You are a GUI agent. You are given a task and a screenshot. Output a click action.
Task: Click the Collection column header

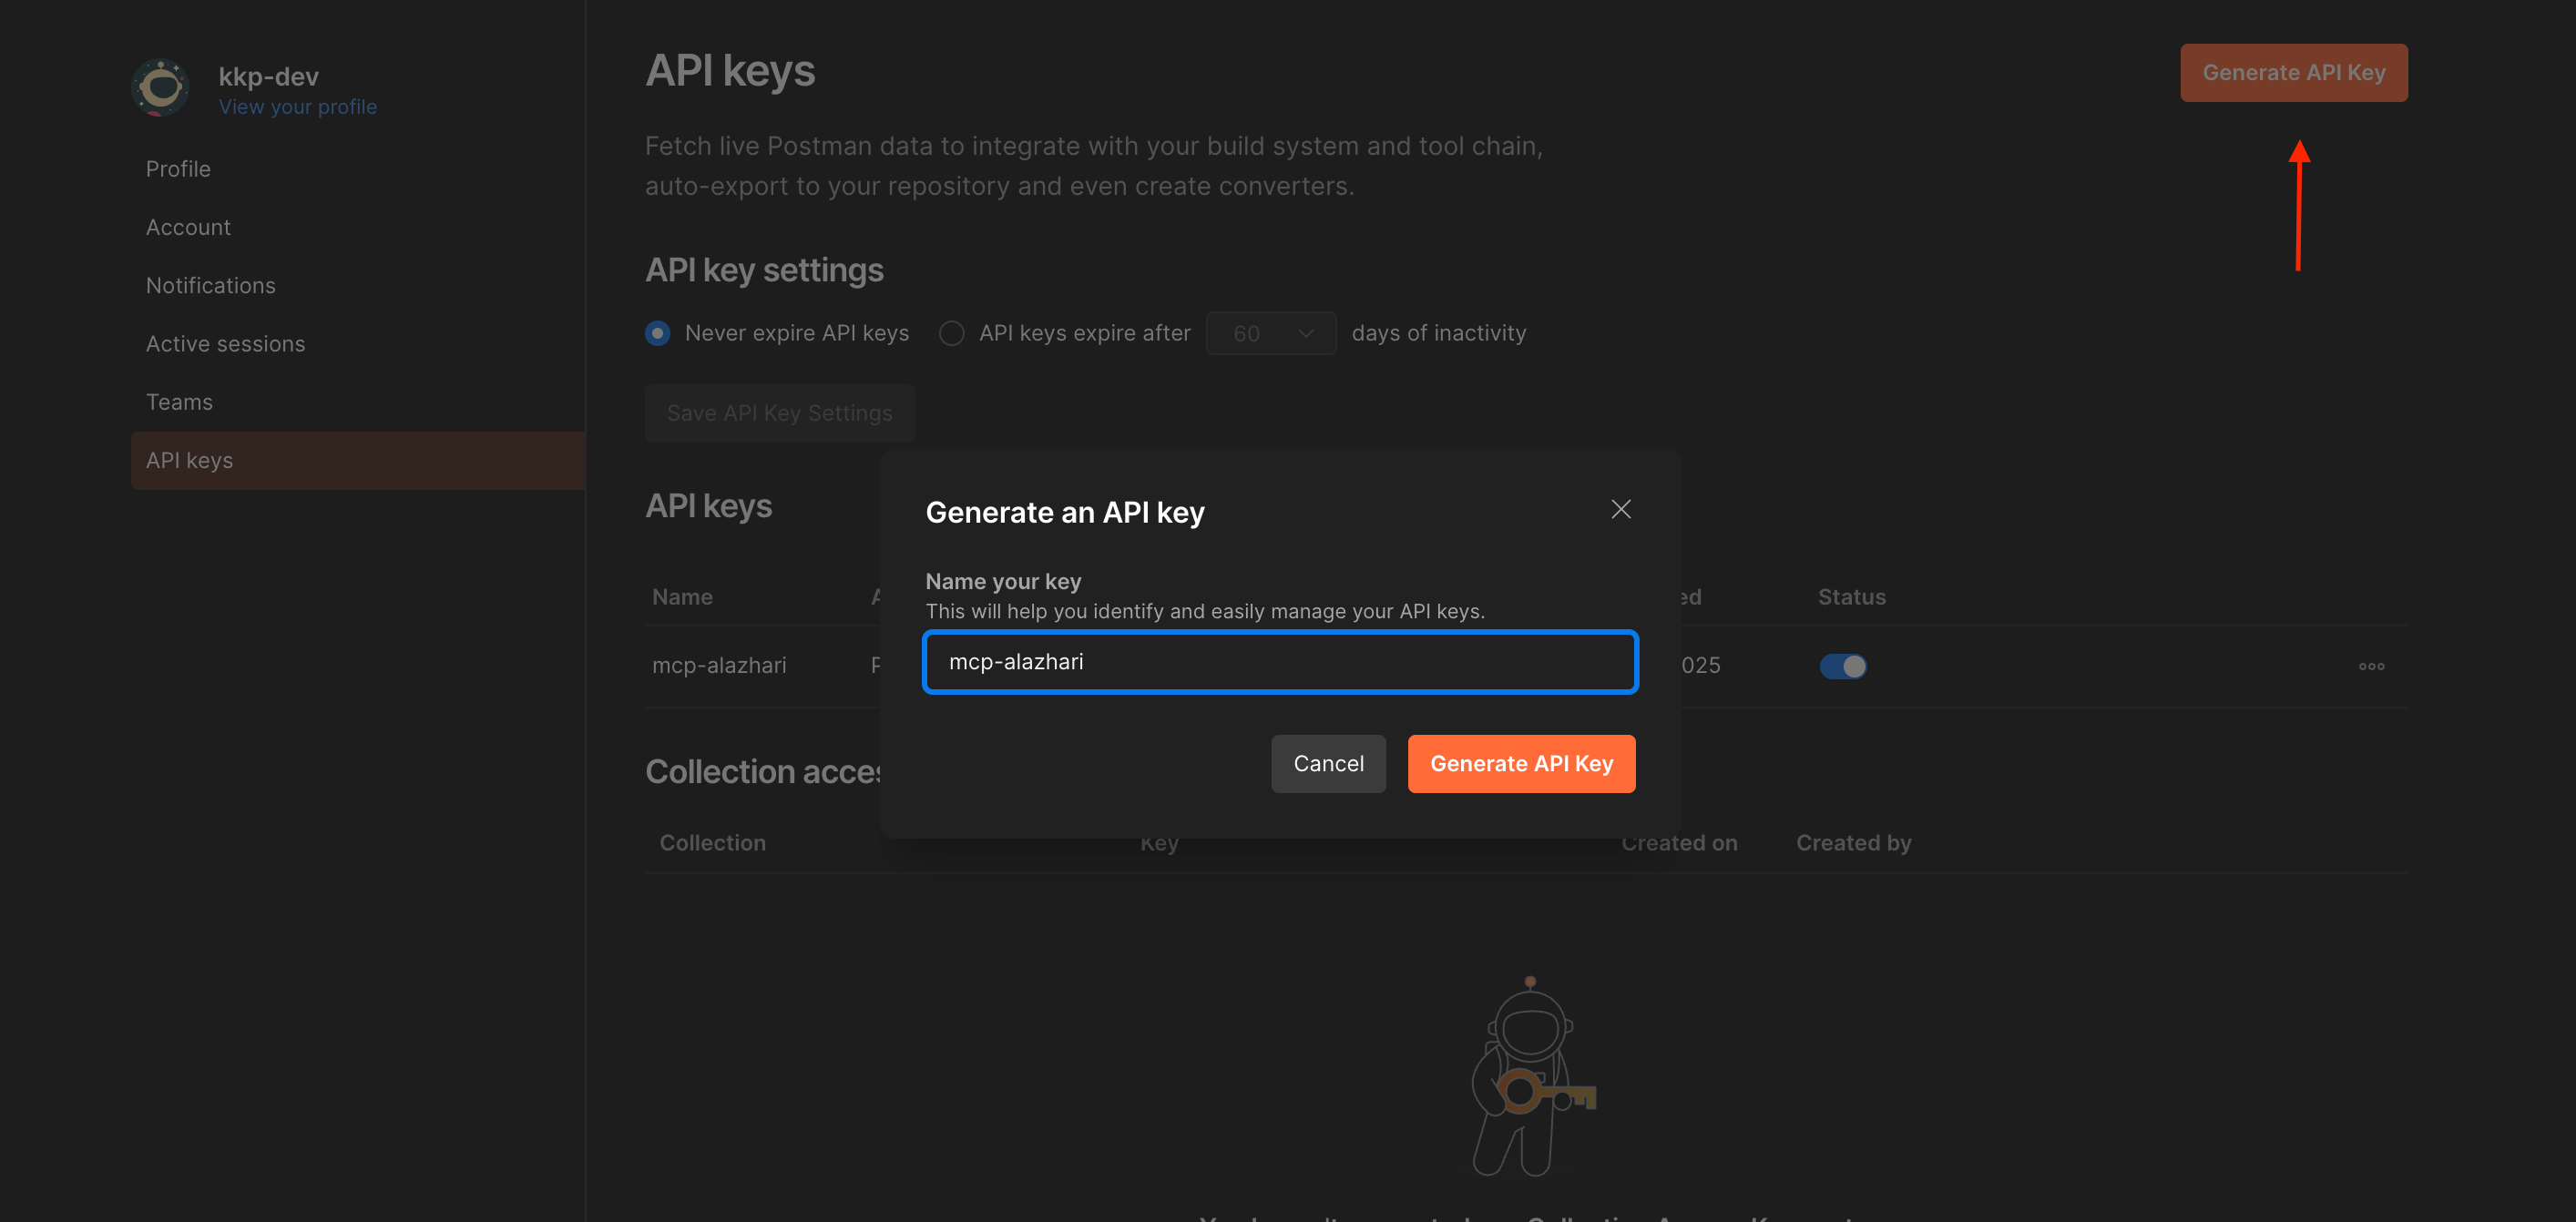click(712, 843)
